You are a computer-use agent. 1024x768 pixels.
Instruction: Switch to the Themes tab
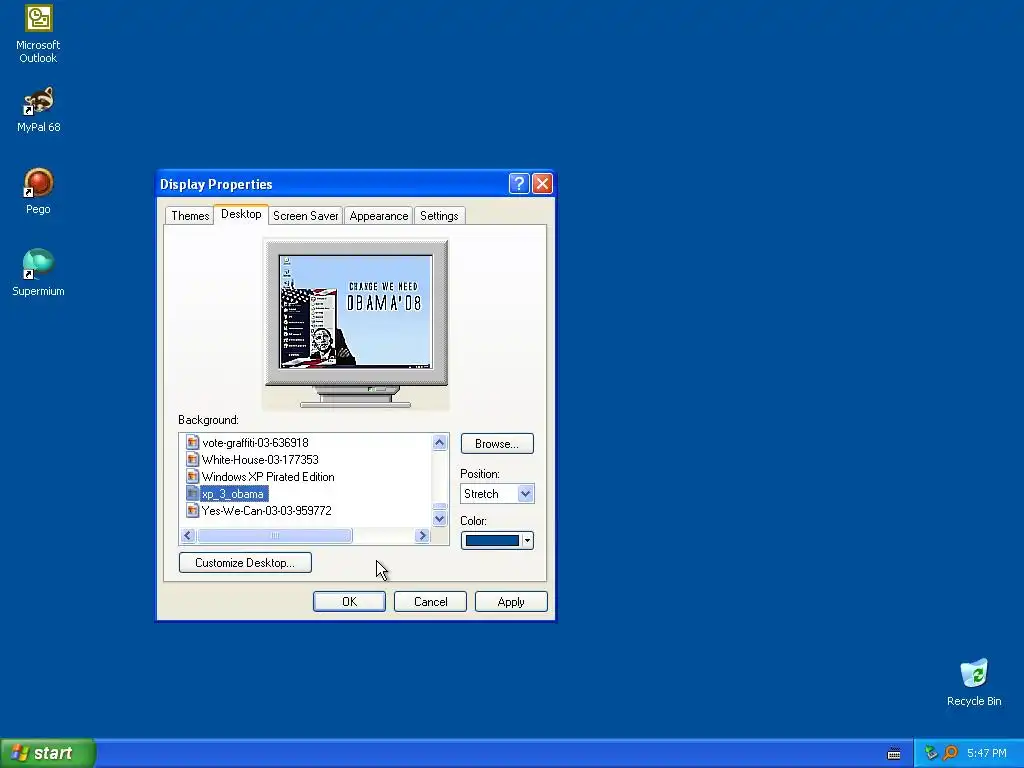tap(190, 216)
